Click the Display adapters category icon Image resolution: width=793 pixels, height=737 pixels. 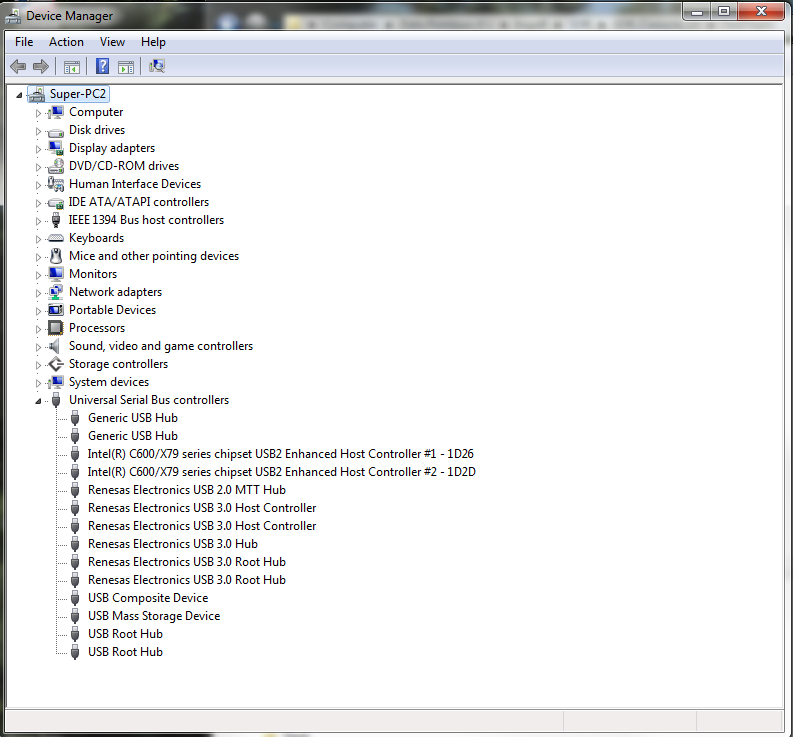tap(56, 148)
